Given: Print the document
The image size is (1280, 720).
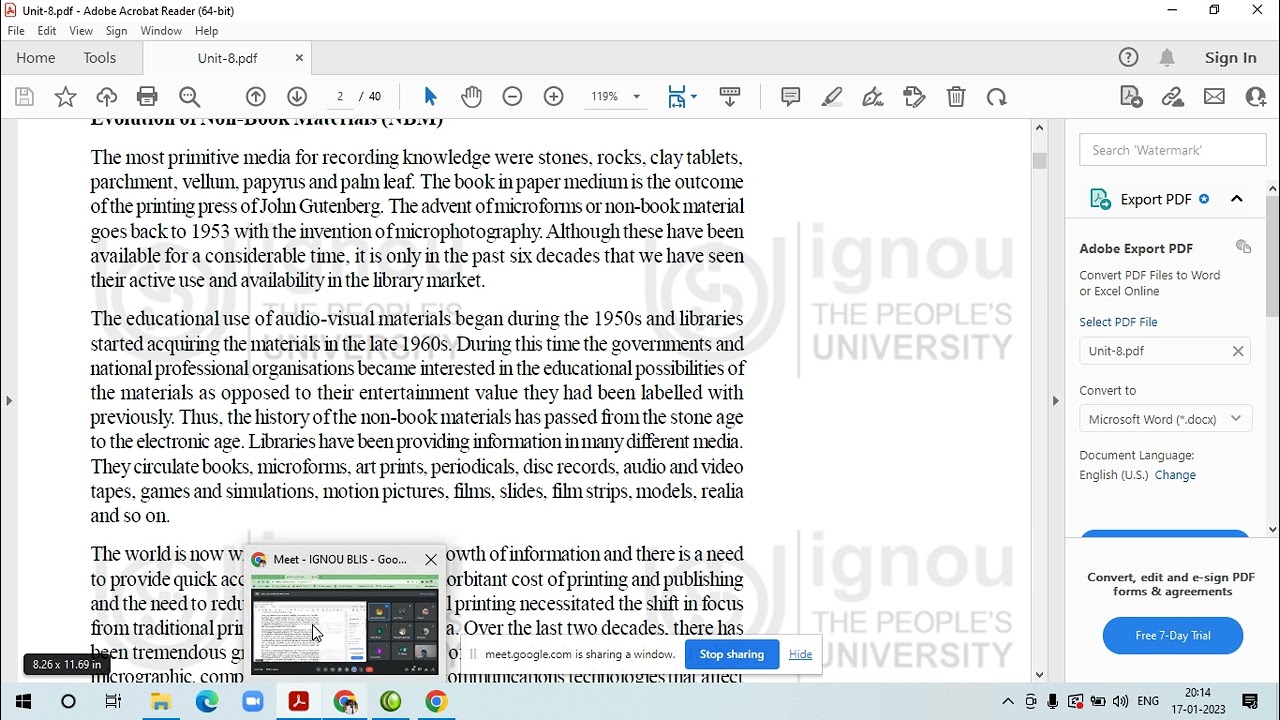Looking at the screenshot, I should (147, 97).
